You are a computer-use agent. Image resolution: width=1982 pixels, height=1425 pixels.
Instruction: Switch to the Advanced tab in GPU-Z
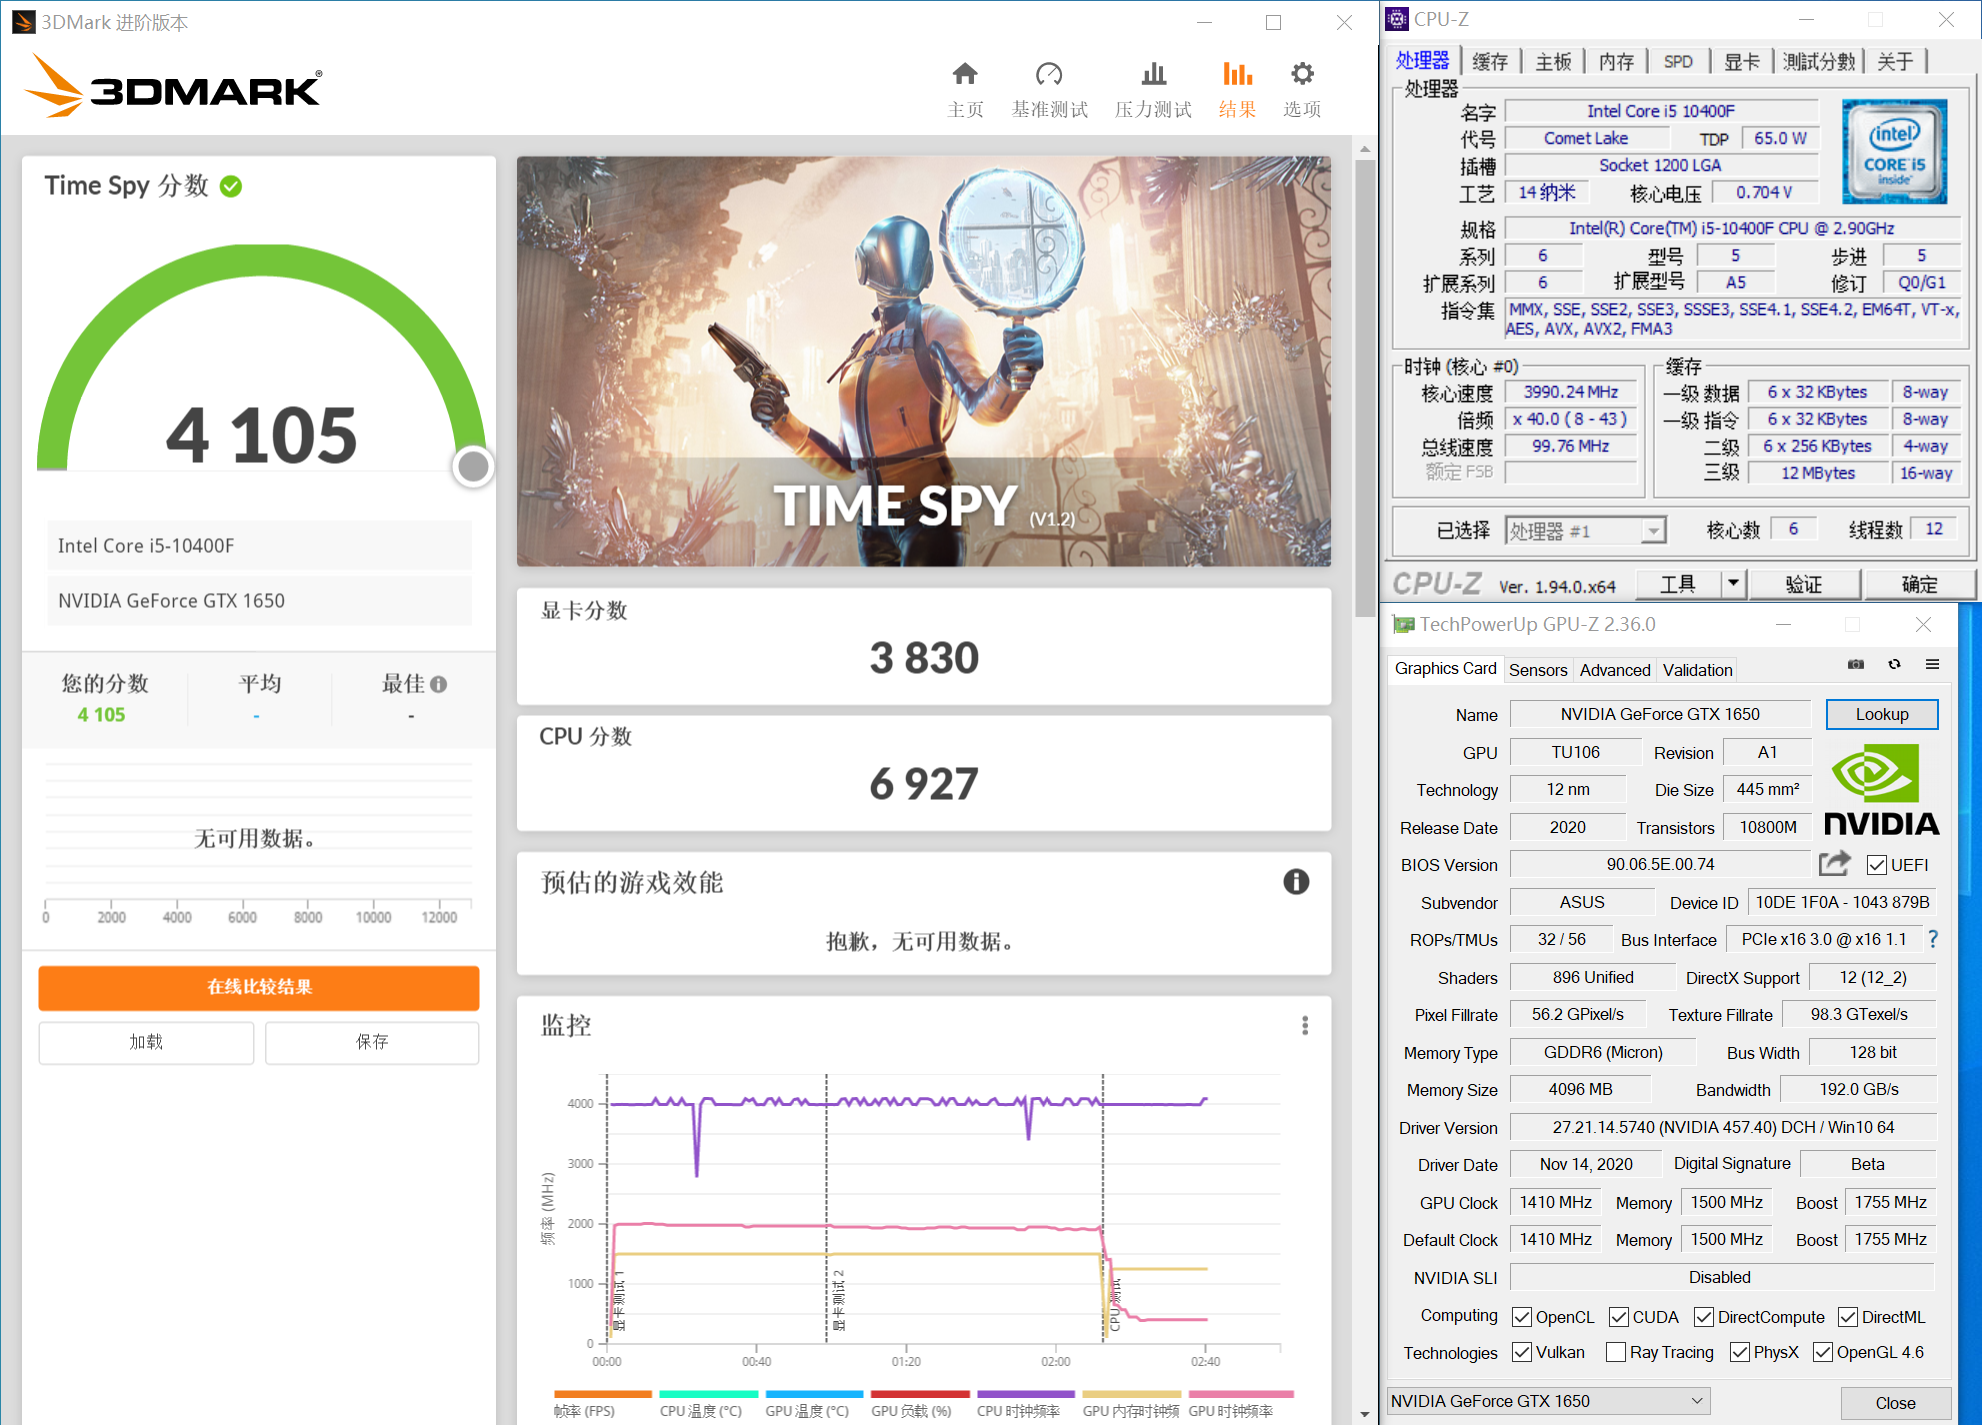tap(1615, 670)
